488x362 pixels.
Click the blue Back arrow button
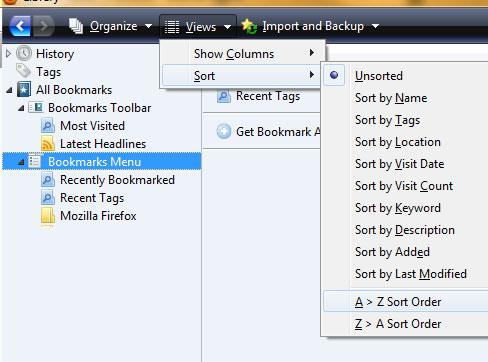click(x=20, y=26)
